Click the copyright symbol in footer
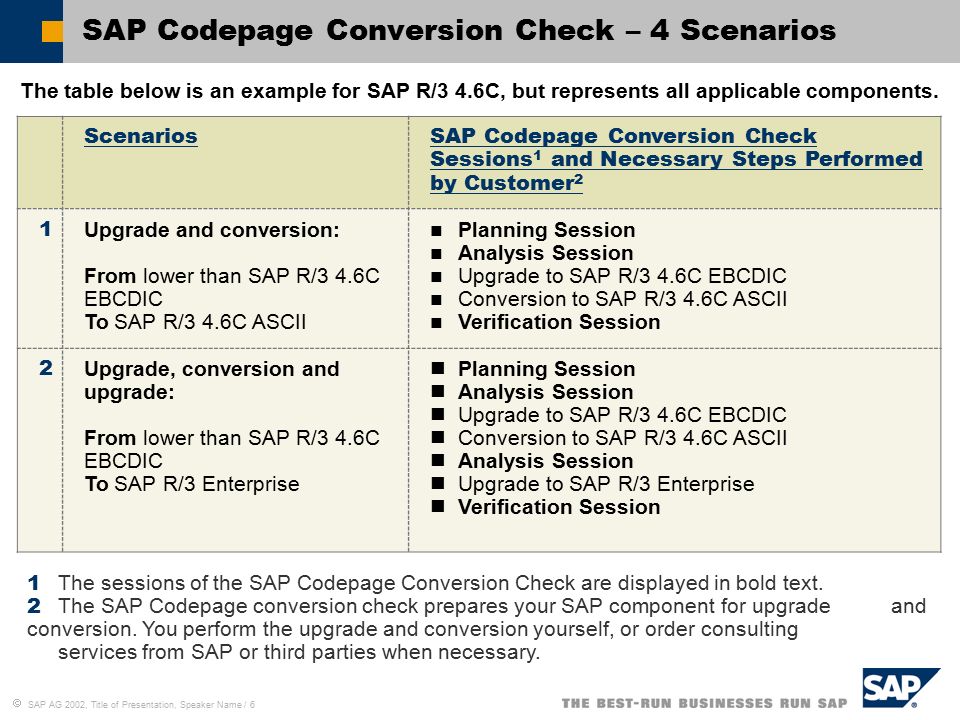Screen dimensions: 960x720 tap(17, 703)
